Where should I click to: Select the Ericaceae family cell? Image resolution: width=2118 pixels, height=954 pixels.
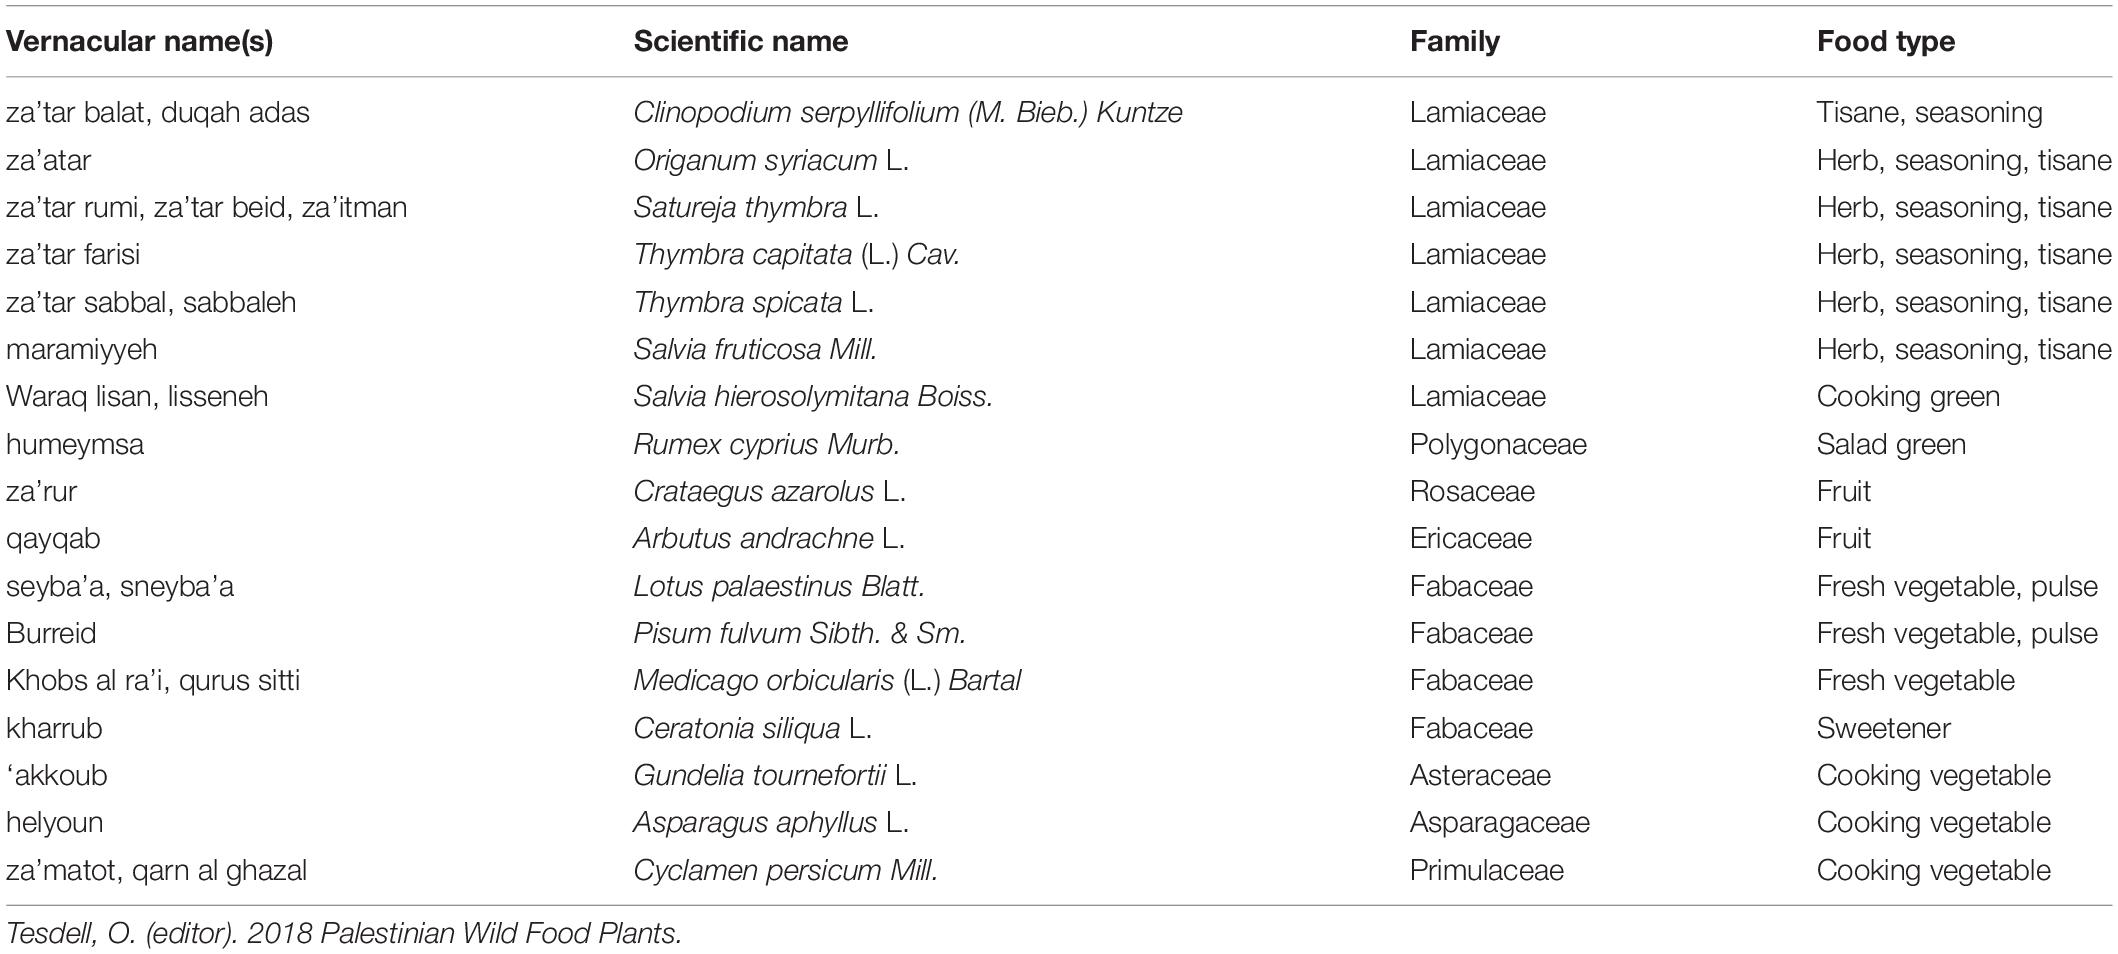point(1470,539)
